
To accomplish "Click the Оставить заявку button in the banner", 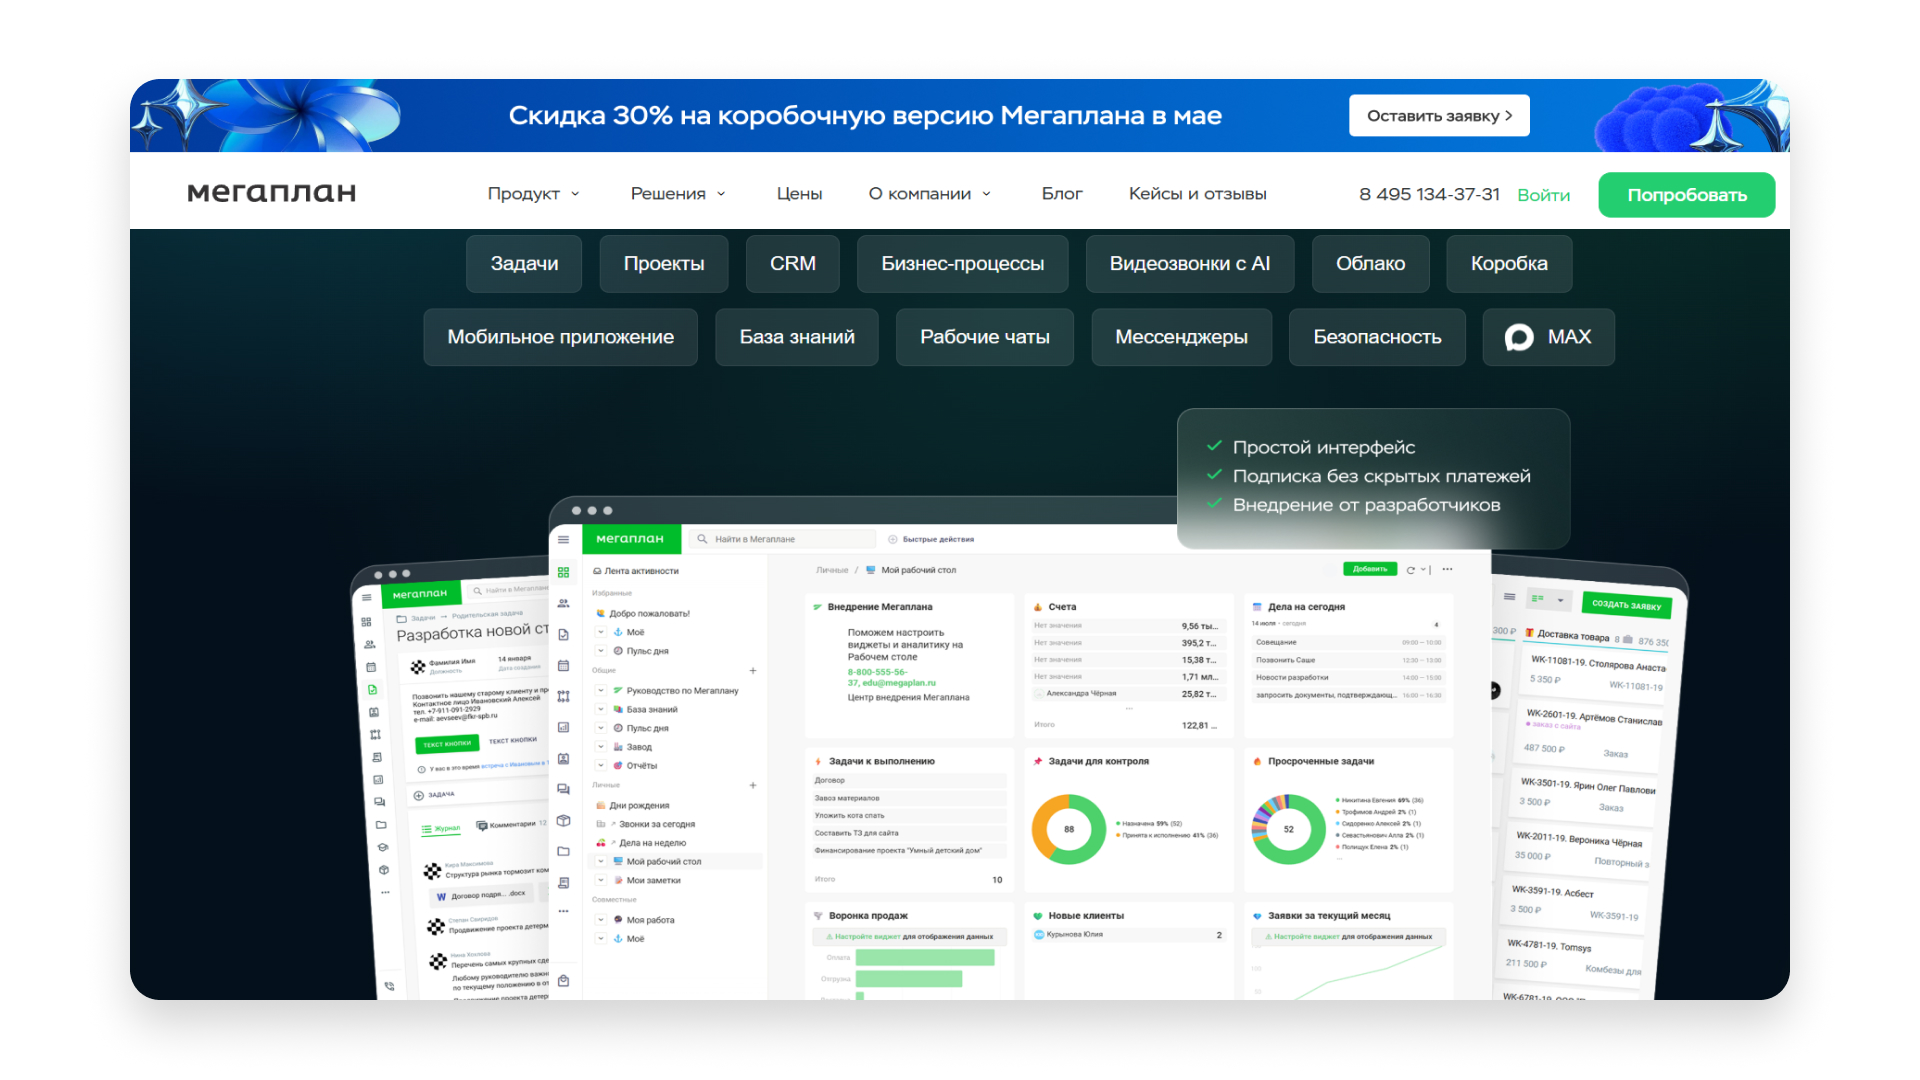I will (1439, 116).
